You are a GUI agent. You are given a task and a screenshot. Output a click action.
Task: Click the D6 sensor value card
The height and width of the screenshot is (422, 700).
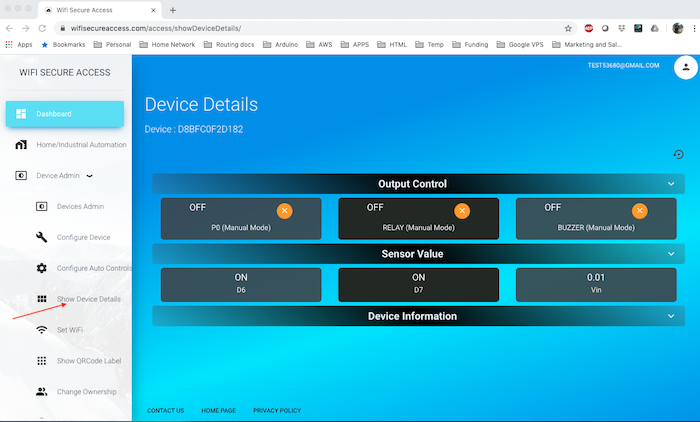click(x=241, y=285)
